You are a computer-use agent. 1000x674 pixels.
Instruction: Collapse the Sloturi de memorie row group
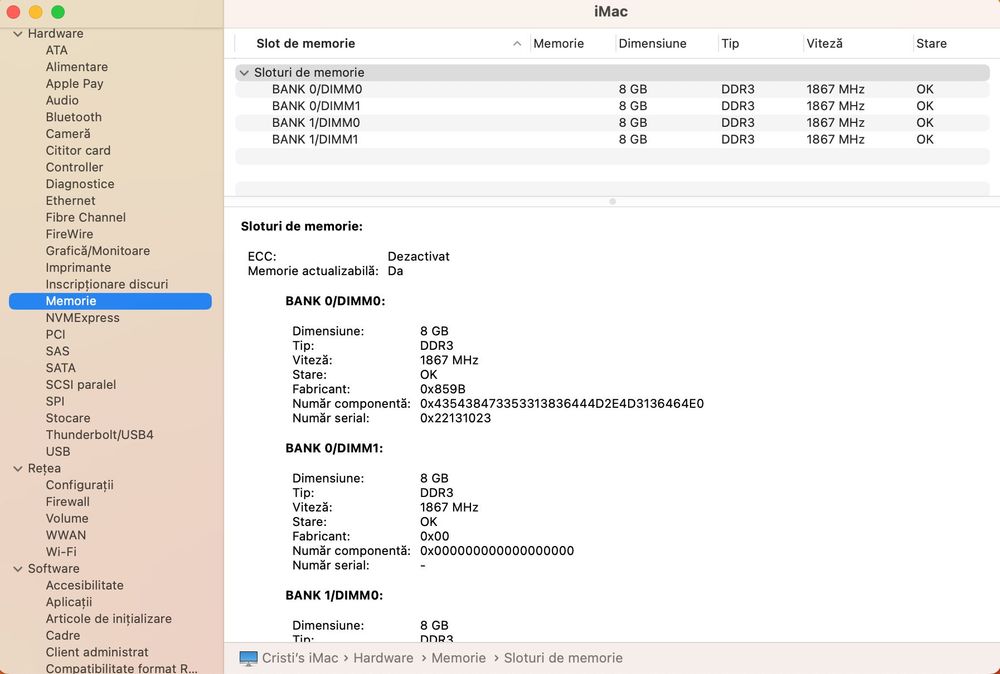[x=244, y=73]
